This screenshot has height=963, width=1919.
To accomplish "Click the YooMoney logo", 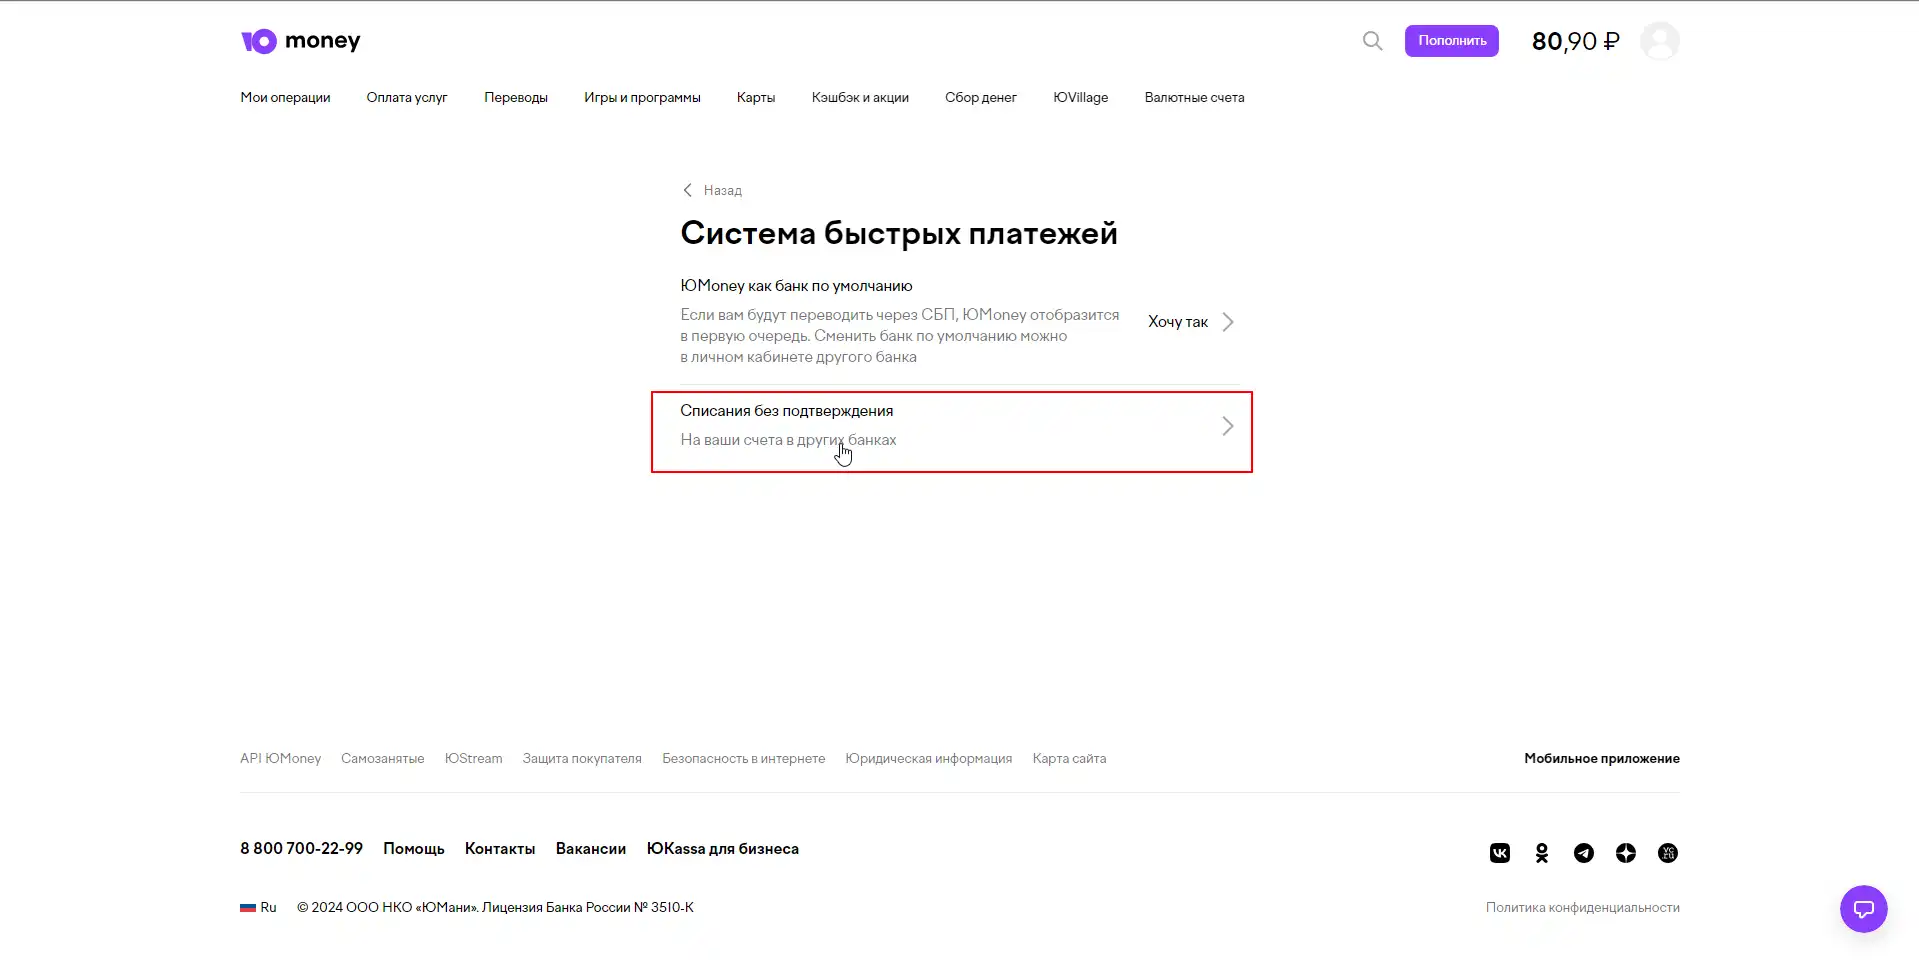I will (300, 41).
